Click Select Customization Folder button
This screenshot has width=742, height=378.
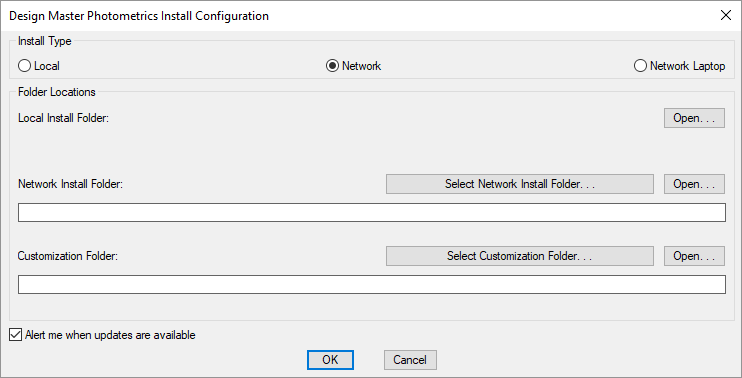[520, 256]
